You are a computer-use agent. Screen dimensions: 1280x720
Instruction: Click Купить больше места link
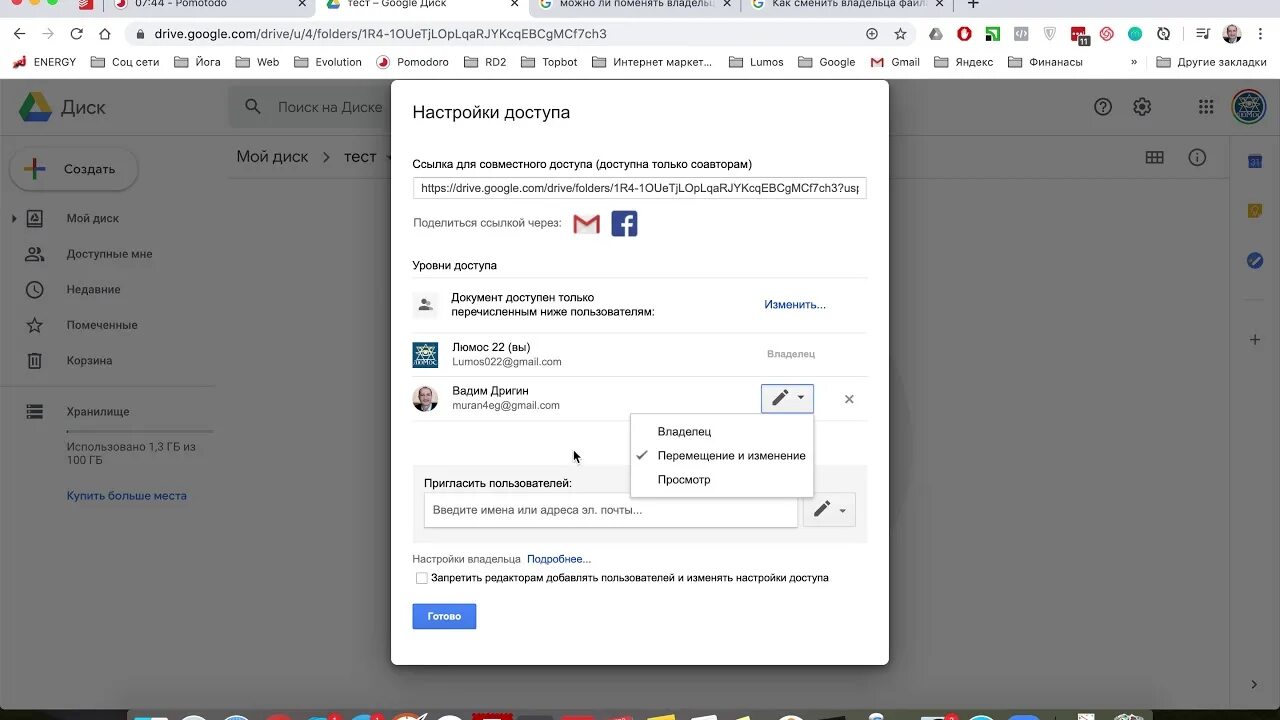pyautogui.click(x=126, y=496)
